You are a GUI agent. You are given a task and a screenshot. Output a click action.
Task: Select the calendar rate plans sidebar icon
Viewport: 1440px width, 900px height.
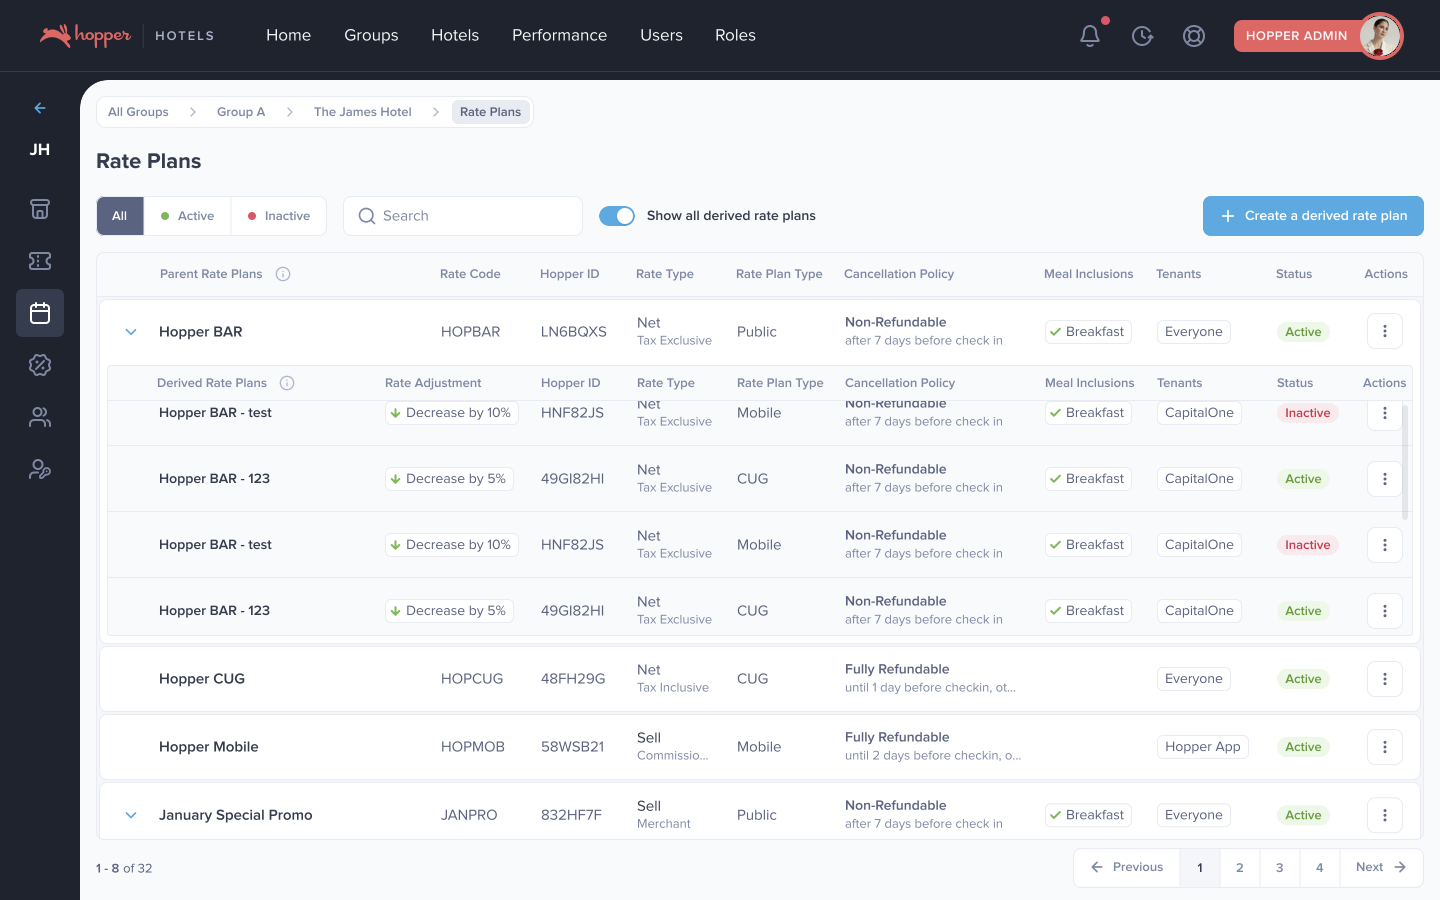click(x=40, y=313)
